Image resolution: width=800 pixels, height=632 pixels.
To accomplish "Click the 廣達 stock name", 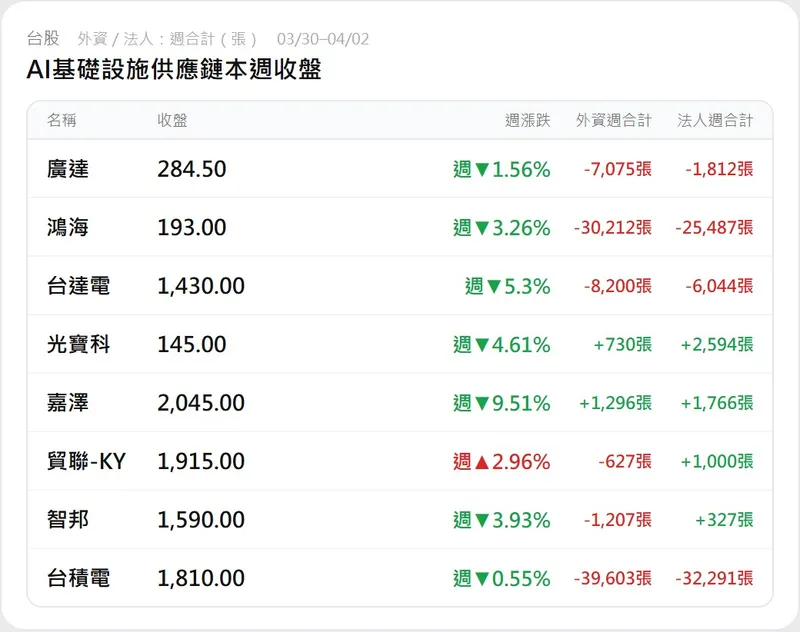I will pos(68,169).
